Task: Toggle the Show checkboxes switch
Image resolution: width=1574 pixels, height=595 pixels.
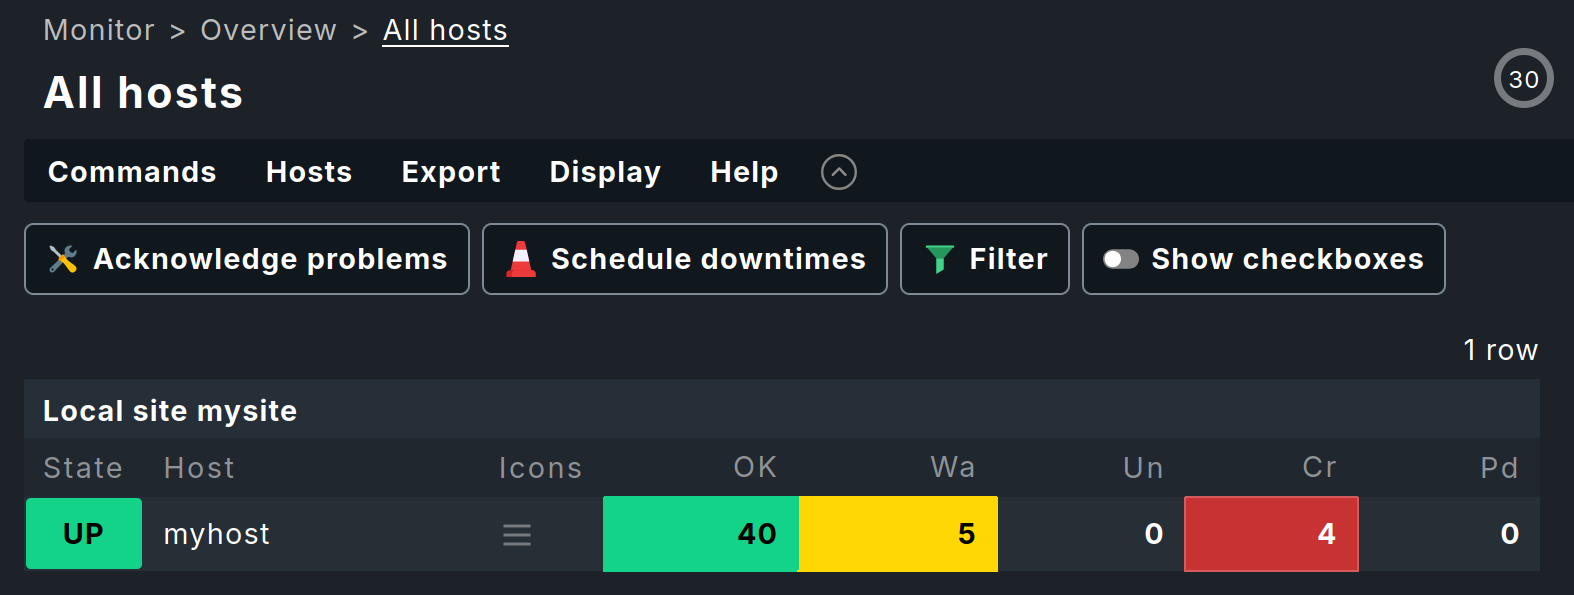Action: pyautogui.click(x=1120, y=259)
